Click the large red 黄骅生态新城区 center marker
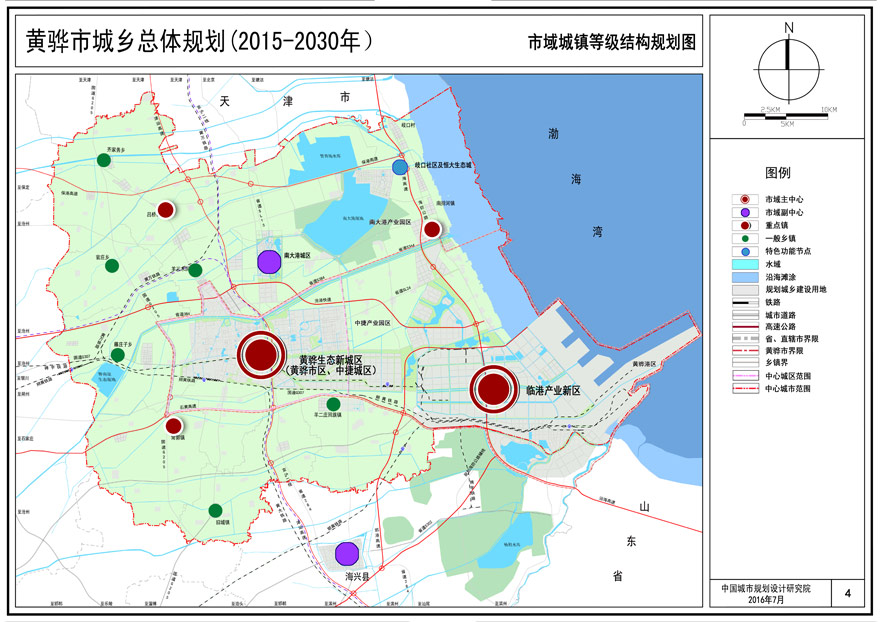The height and width of the screenshot is (622, 880). point(261,355)
